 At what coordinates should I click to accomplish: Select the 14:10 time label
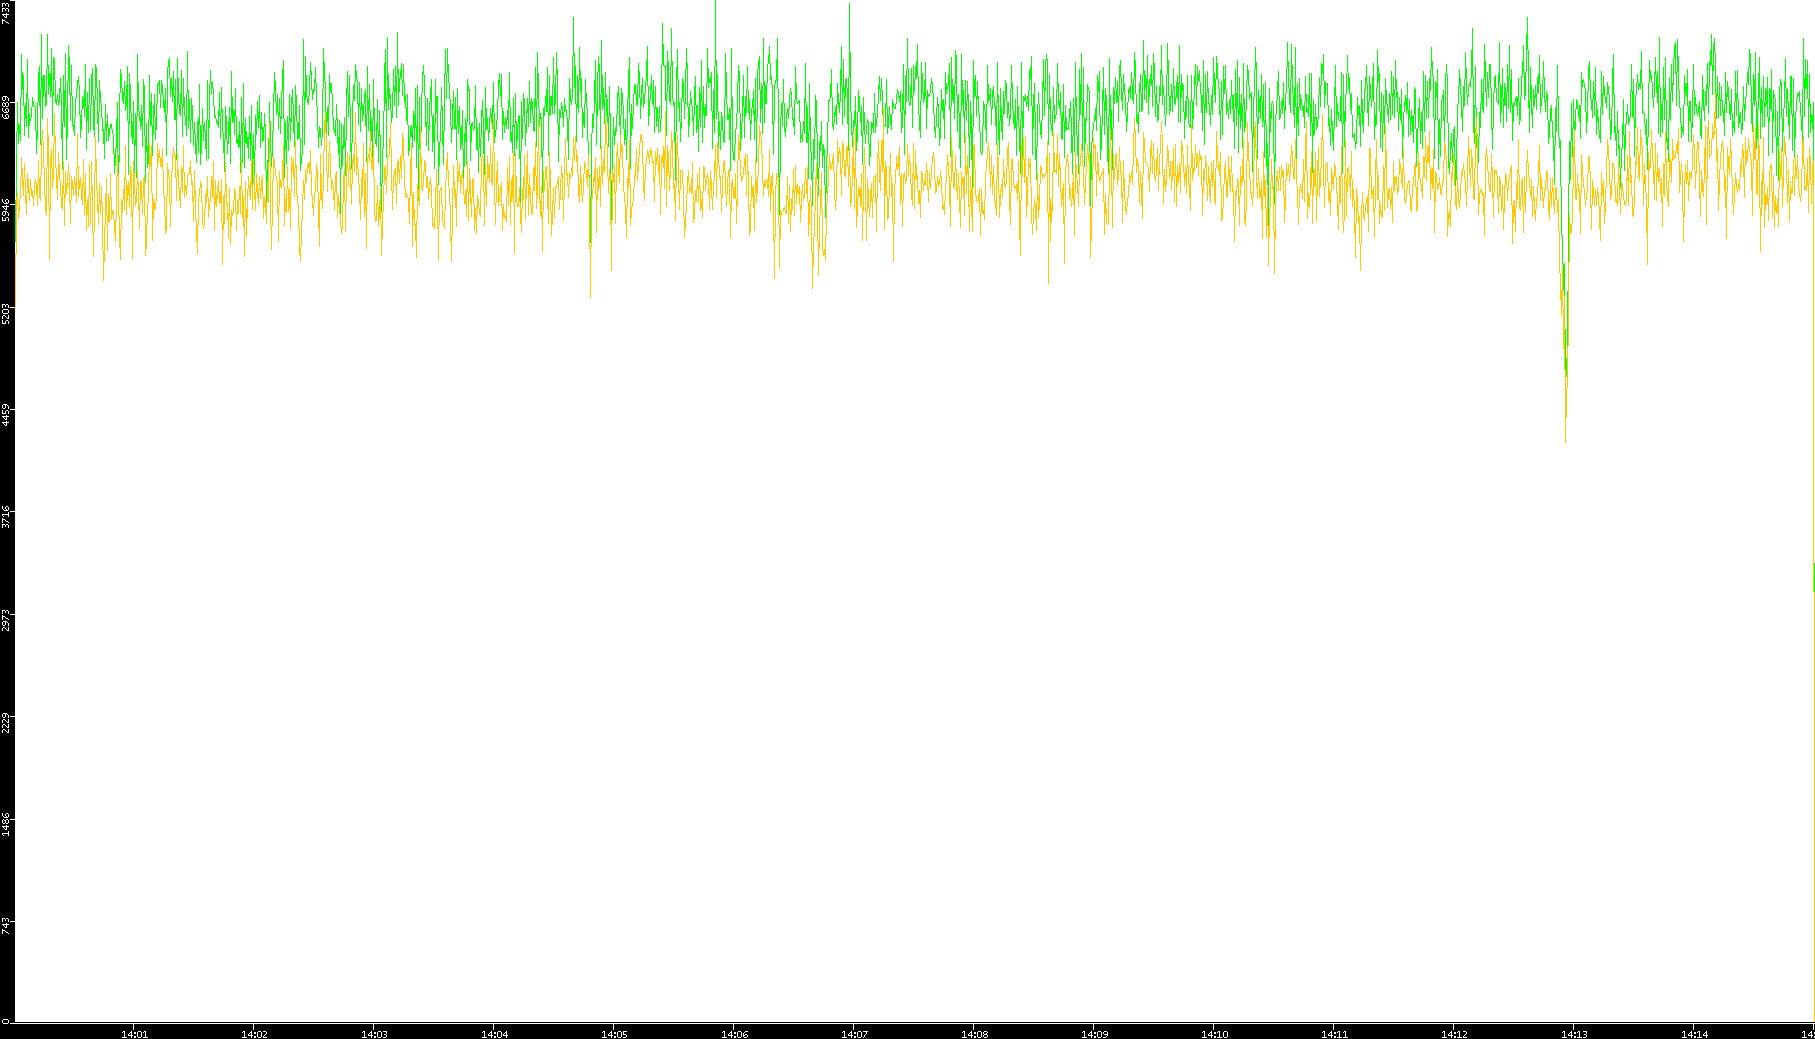click(1215, 1034)
